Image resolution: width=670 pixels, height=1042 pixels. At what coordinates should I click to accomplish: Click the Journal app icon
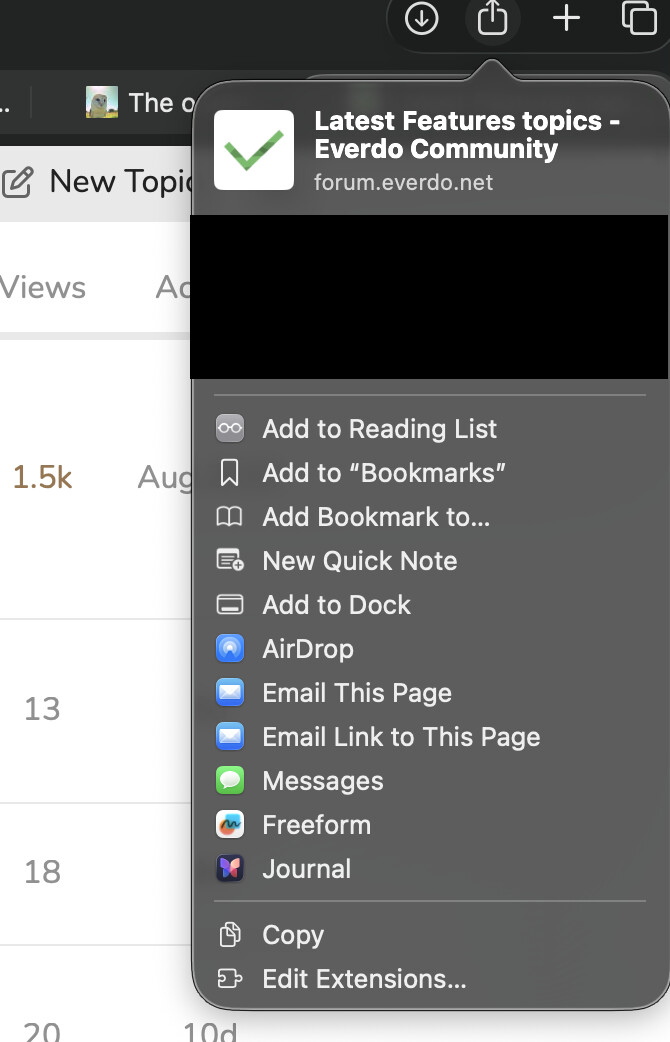pos(230,869)
